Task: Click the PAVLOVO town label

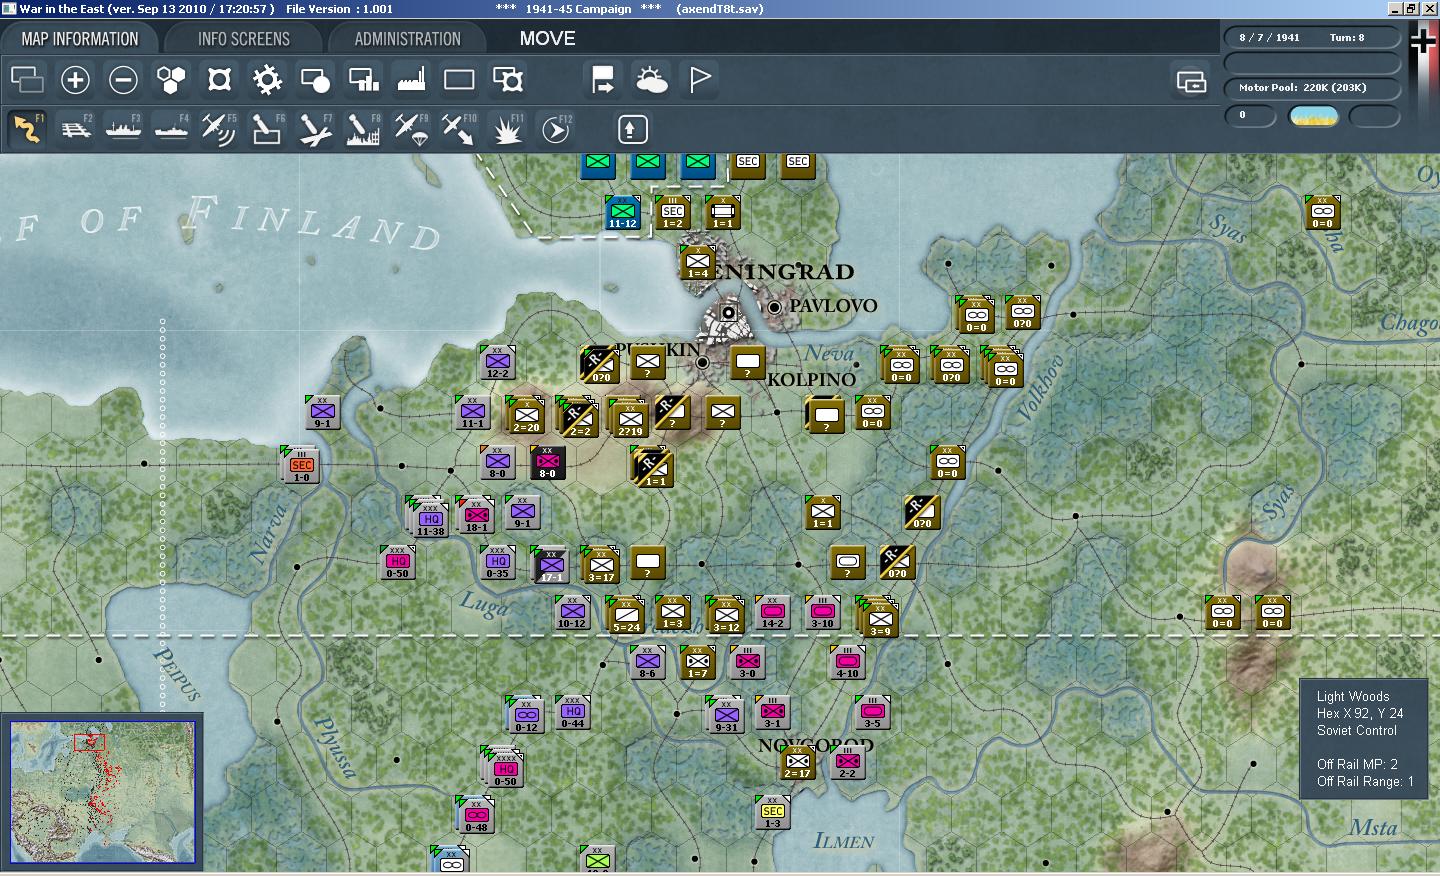Action: [x=833, y=306]
